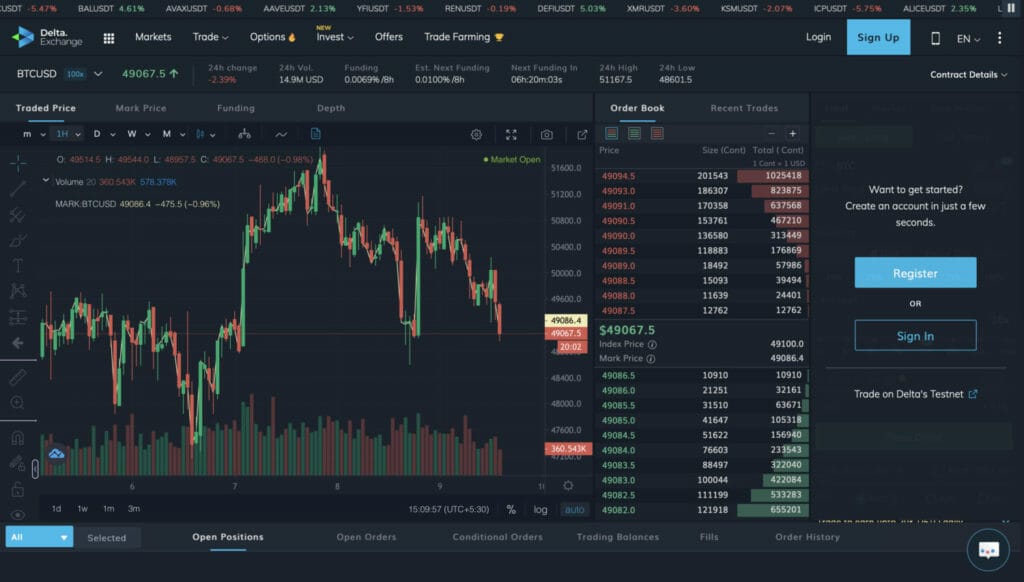Image resolution: width=1024 pixels, height=582 pixels.
Task: Expand the BTCUSD contract selector
Action: 98,74
